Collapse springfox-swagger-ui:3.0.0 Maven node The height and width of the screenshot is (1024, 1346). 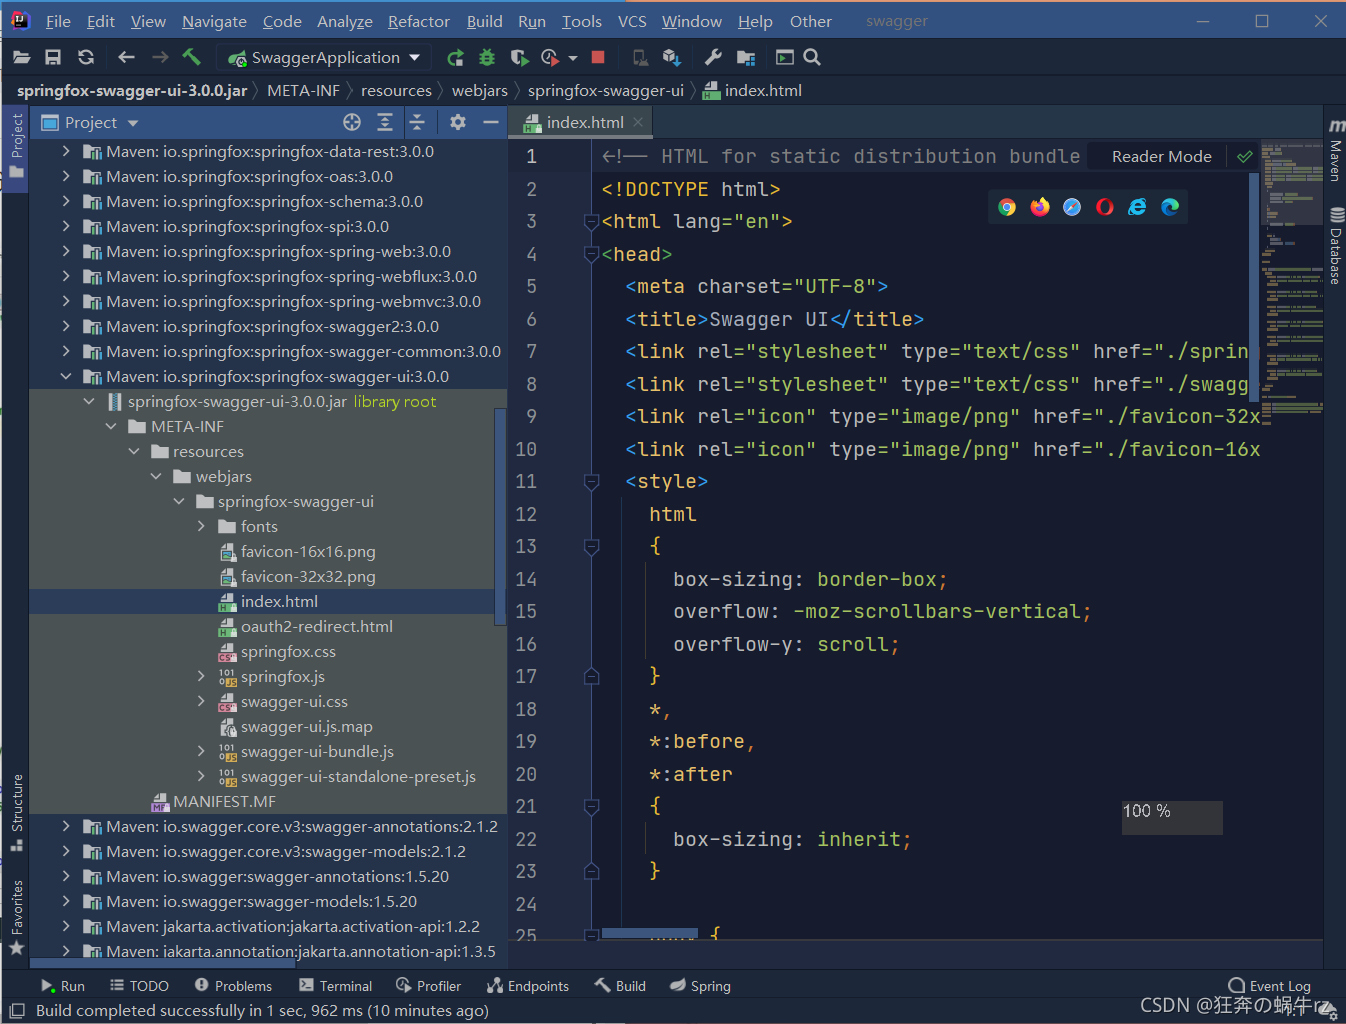point(66,376)
